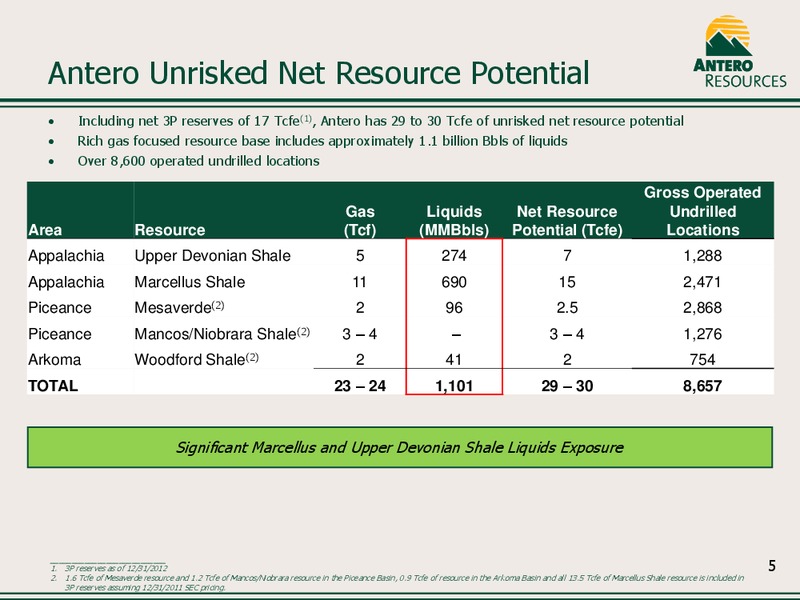
Task: Click liquids value 274
Action: pos(454,256)
